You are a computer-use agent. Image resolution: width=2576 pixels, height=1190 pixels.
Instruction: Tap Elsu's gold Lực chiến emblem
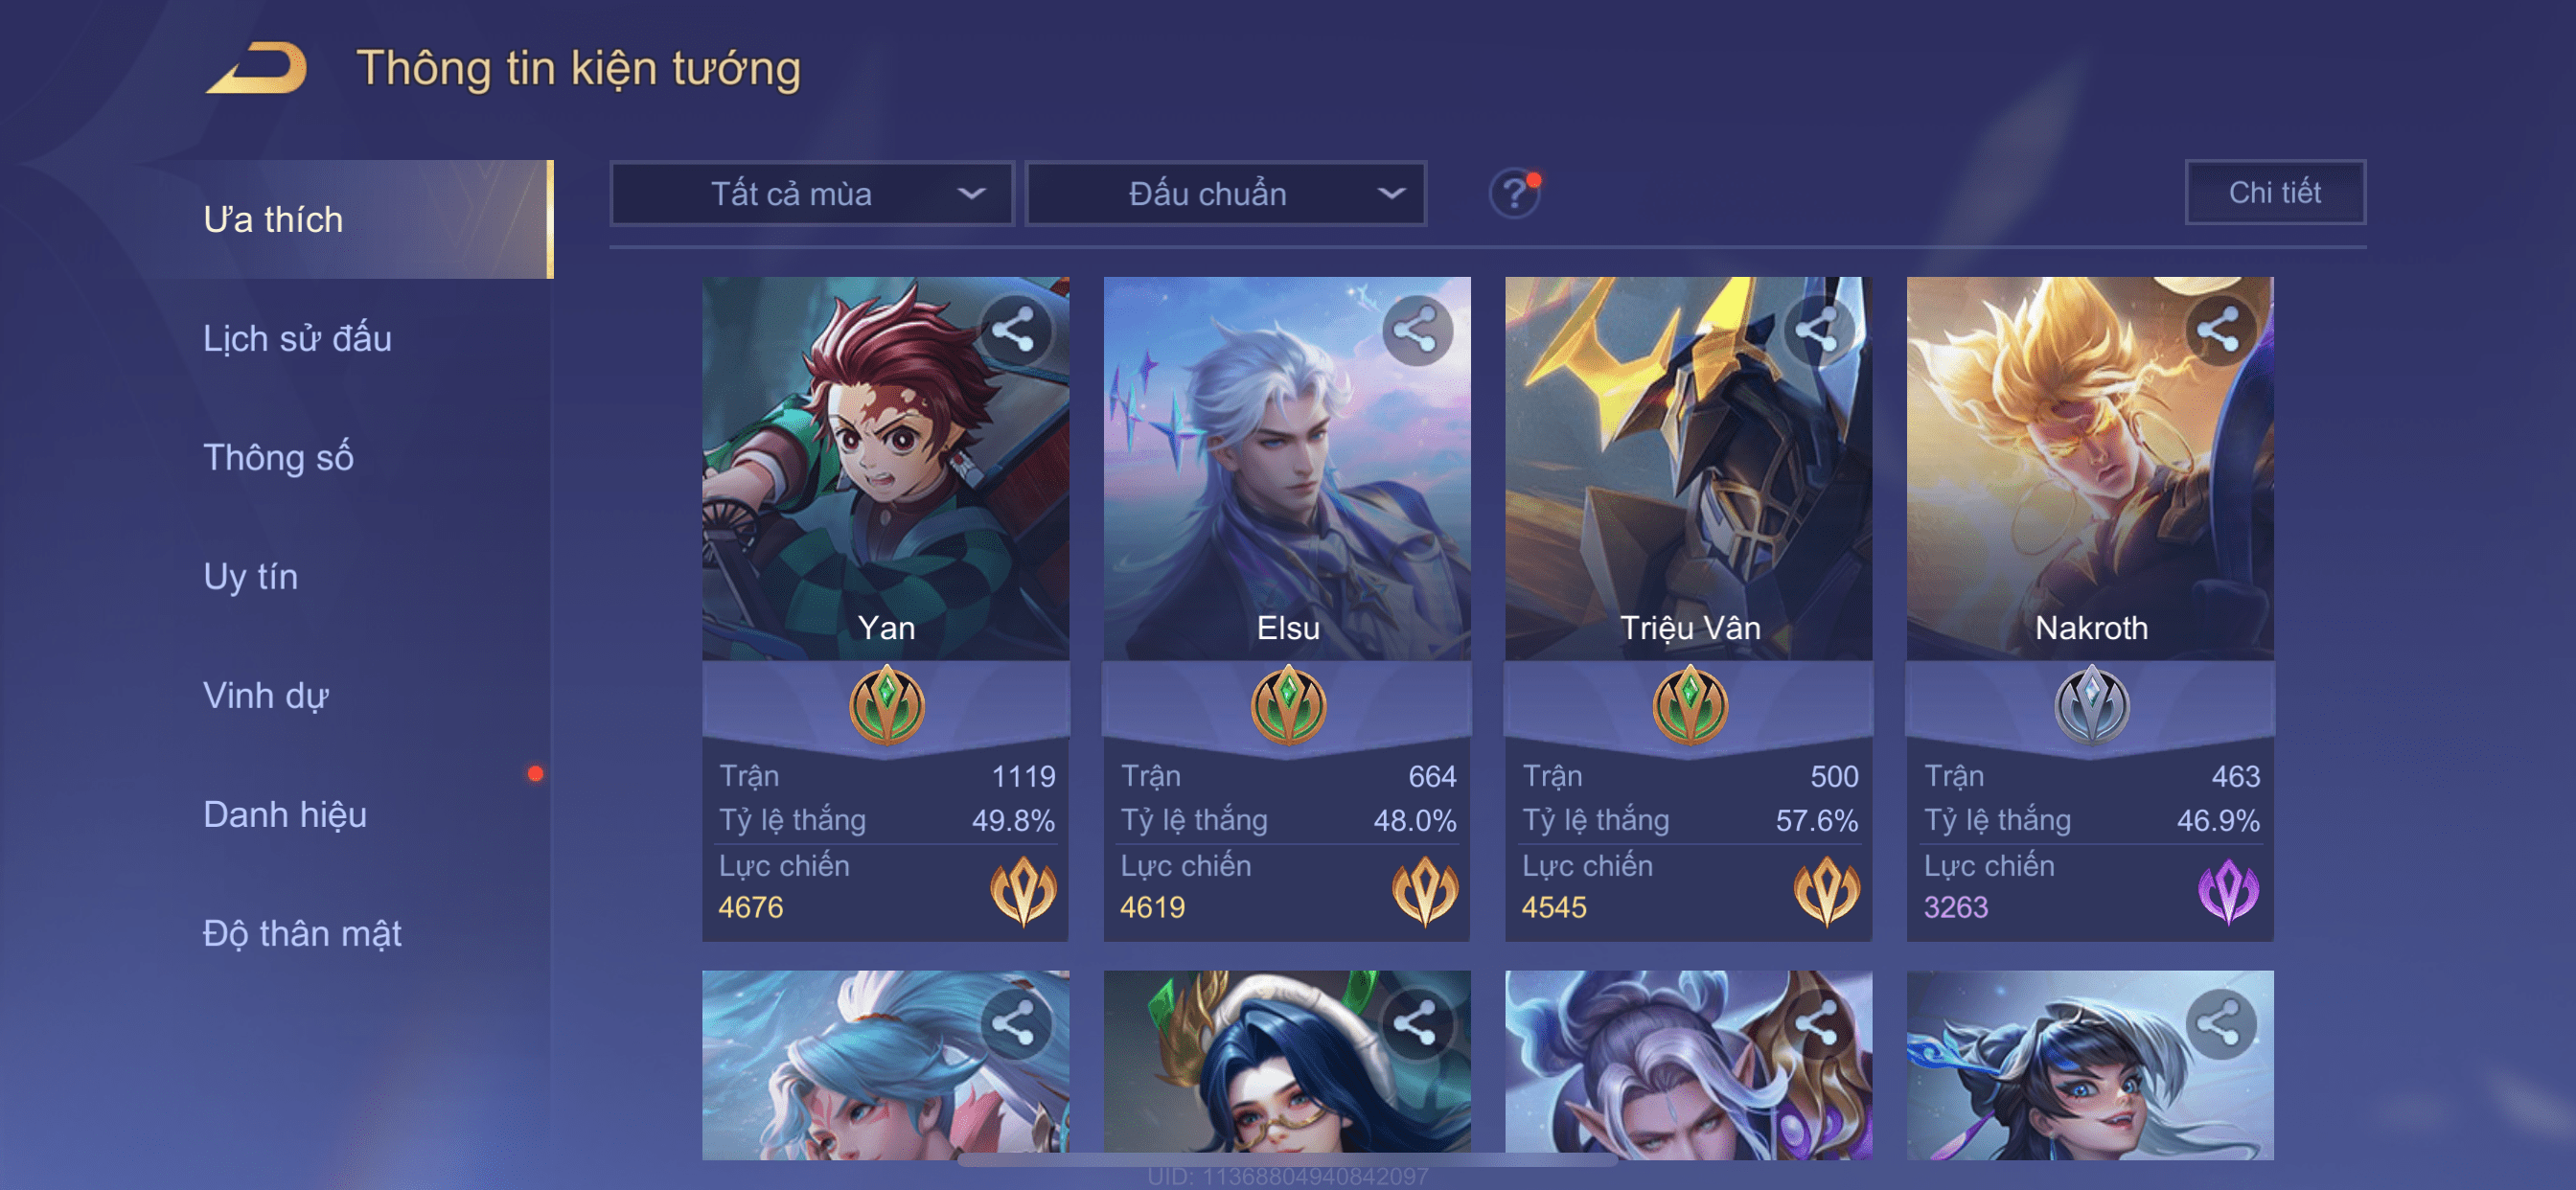coord(1424,889)
